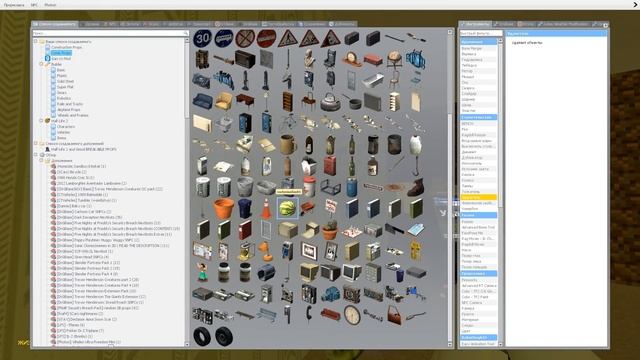Collapse the top spawnlist root folder
Screen dimensions: 640x360
36,41
